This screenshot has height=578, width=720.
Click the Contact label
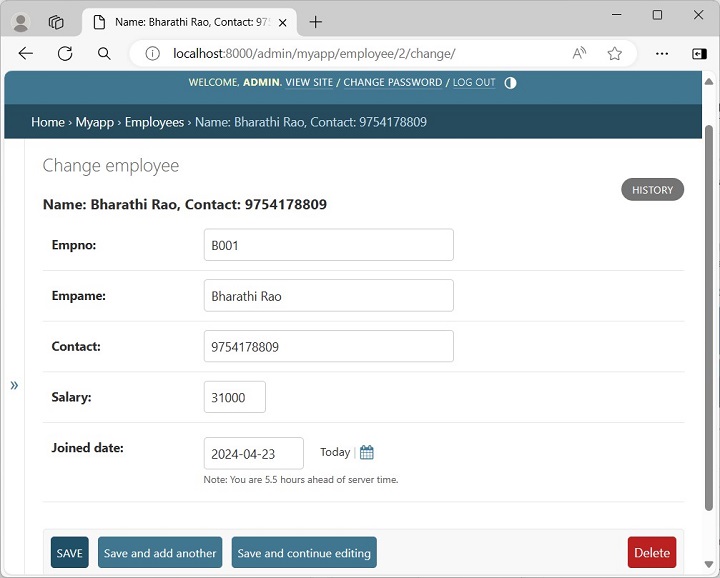coord(76,346)
